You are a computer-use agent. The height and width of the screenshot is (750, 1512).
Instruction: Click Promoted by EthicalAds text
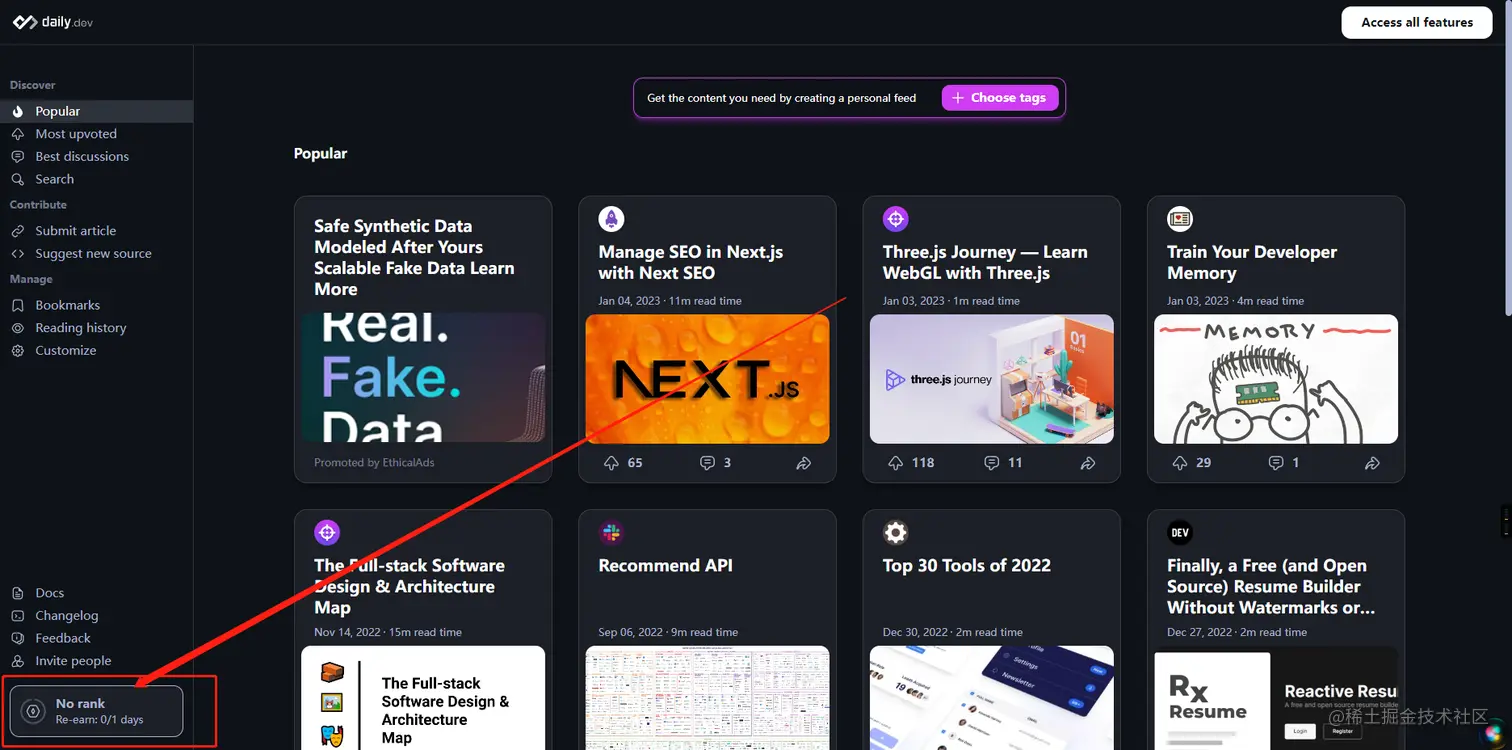374,463
